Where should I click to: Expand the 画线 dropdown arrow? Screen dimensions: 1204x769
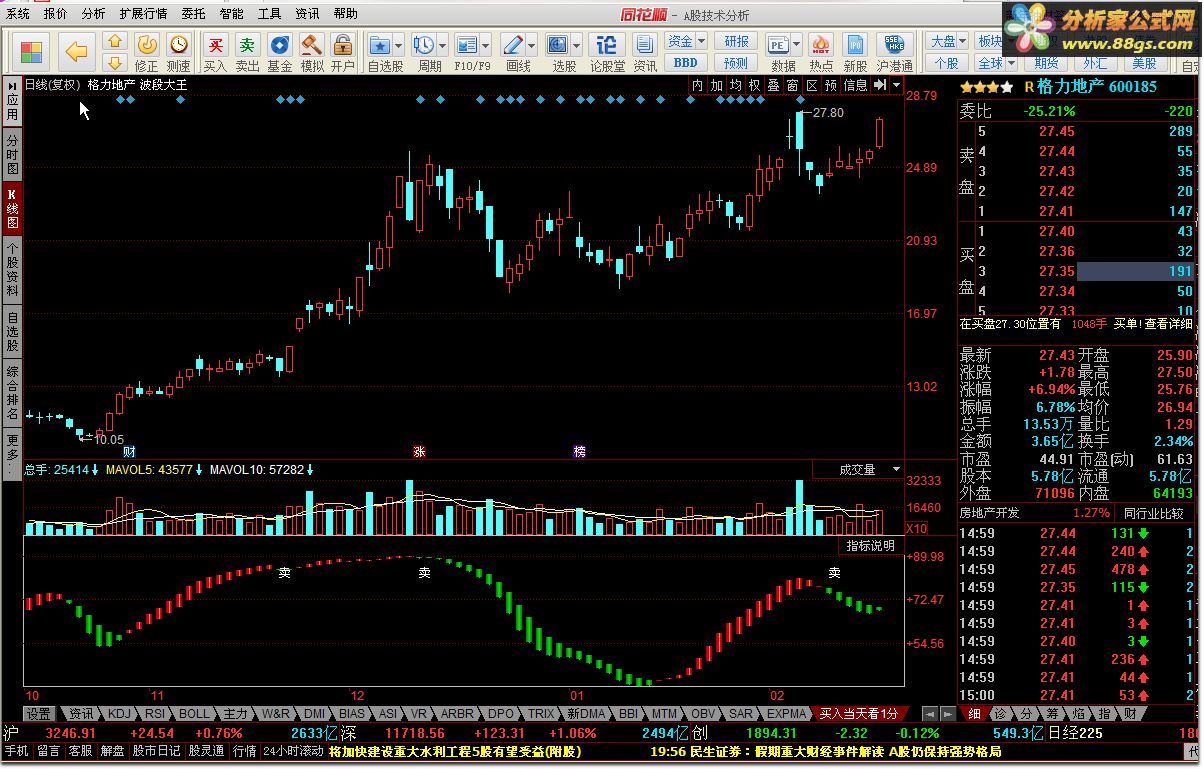tap(532, 45)
